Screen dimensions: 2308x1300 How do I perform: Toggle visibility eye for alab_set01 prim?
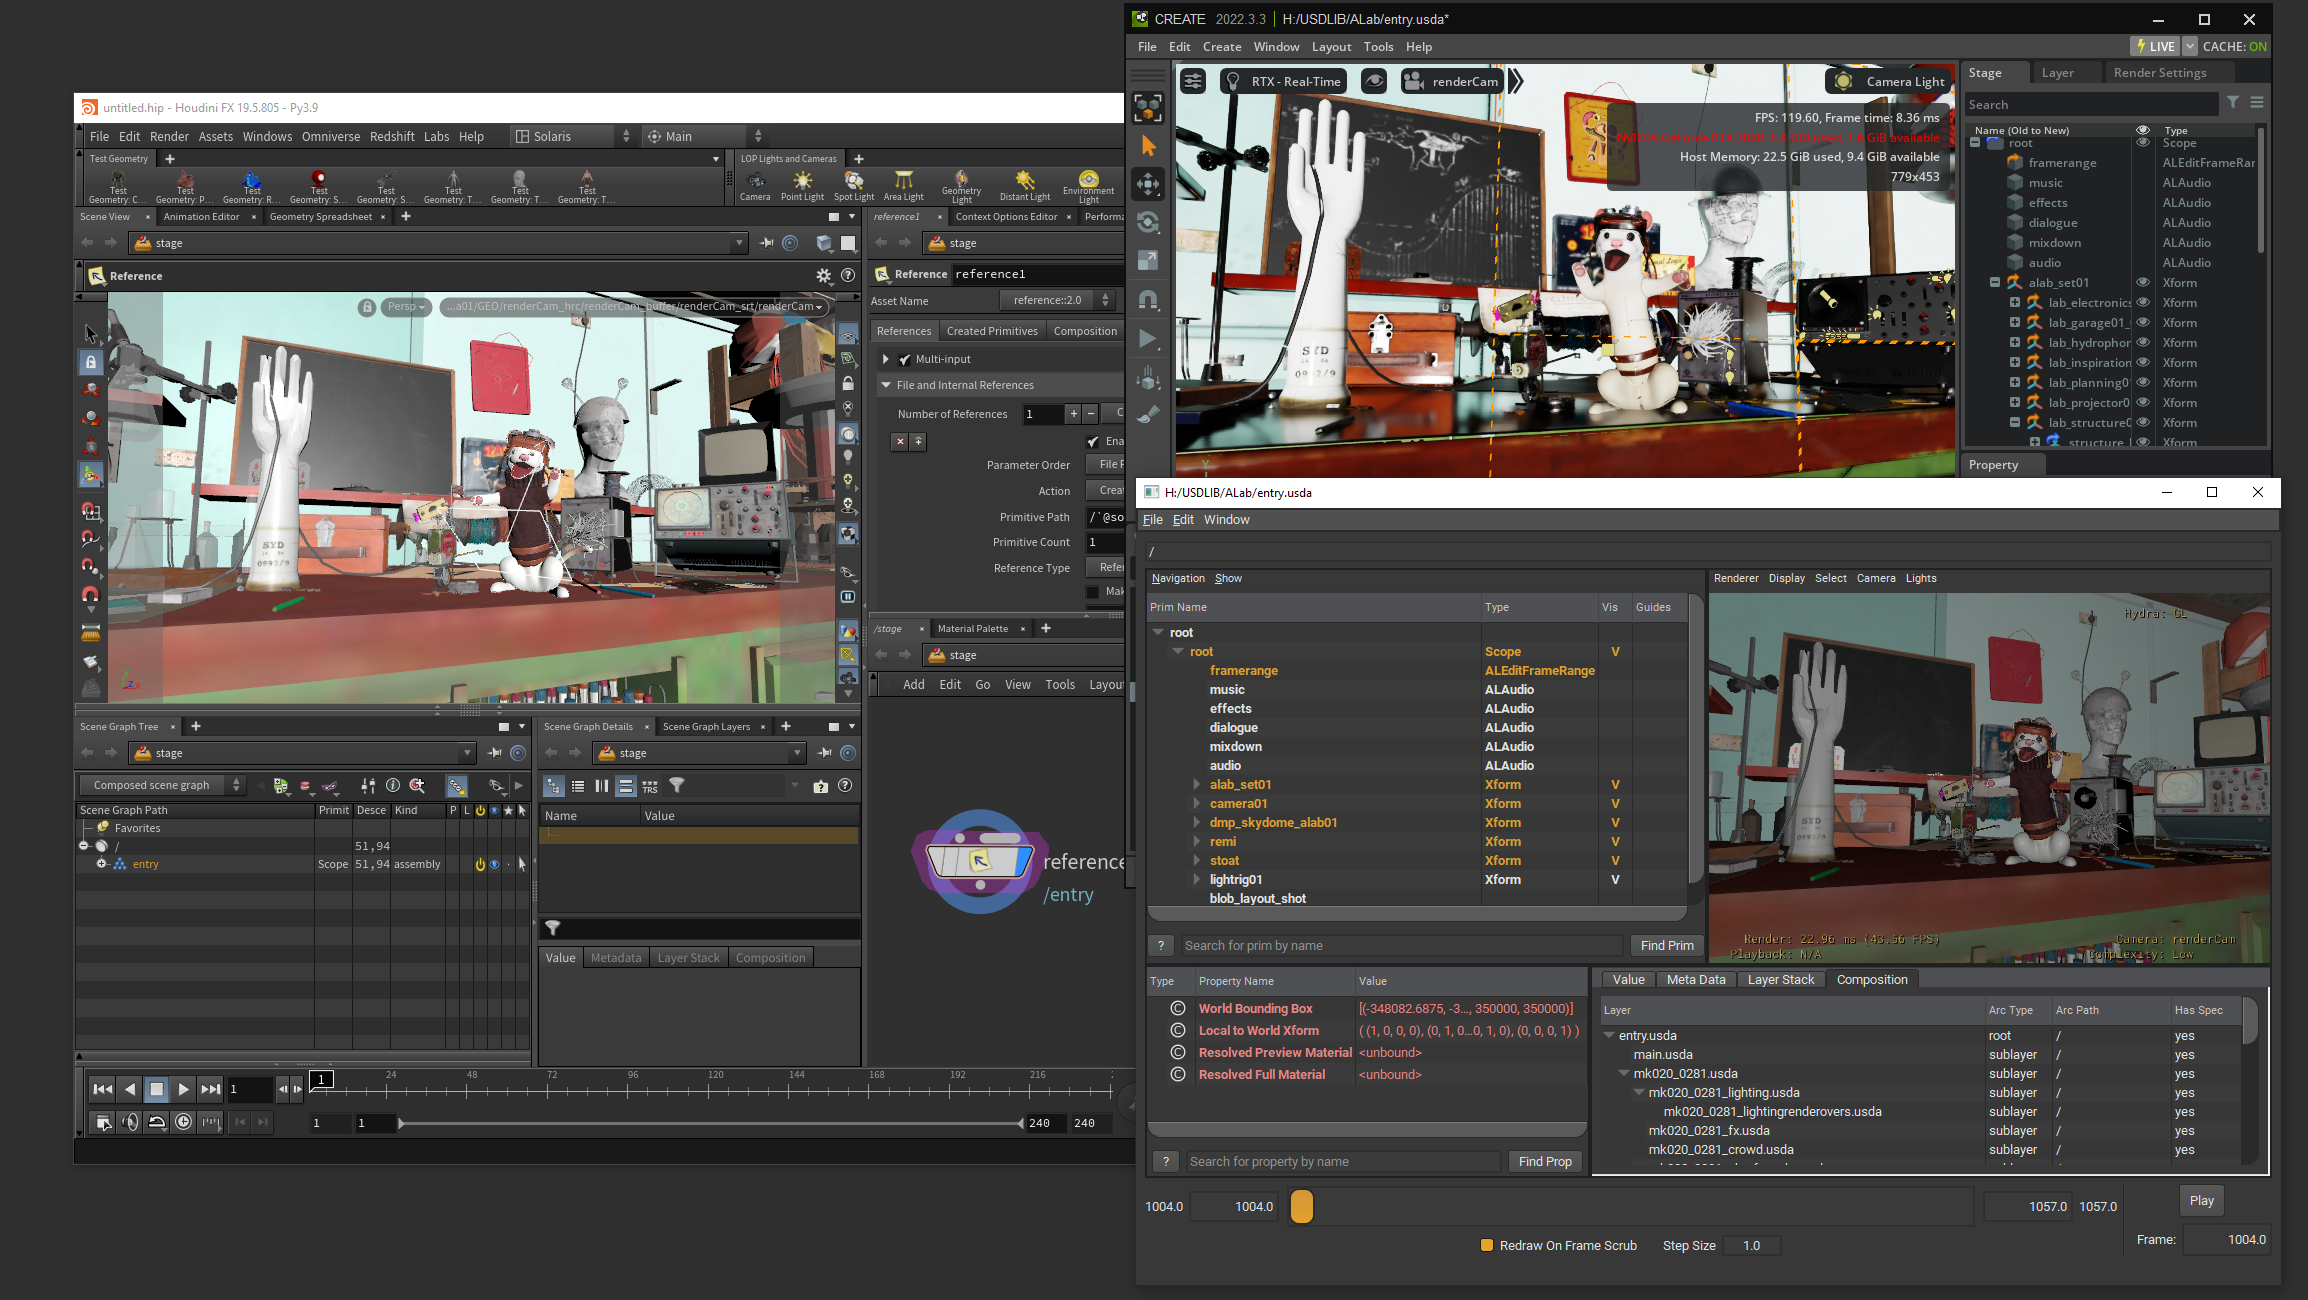[x=2143, y=283]
